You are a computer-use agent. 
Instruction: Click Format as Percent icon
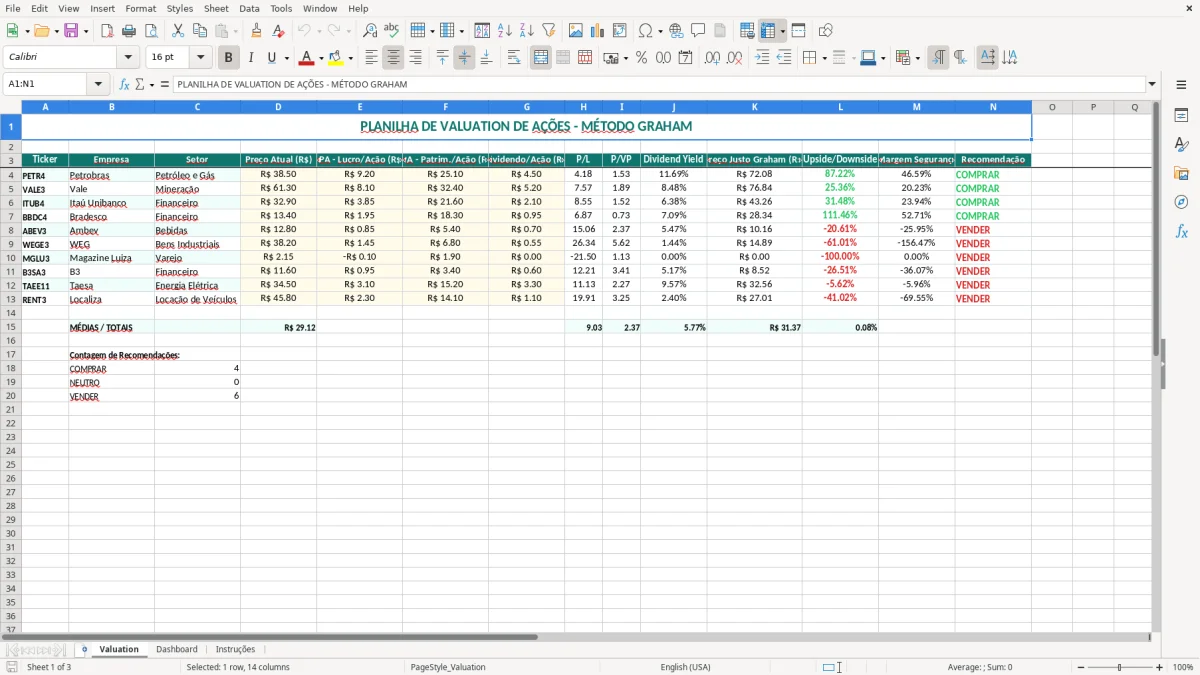point(641,58)
